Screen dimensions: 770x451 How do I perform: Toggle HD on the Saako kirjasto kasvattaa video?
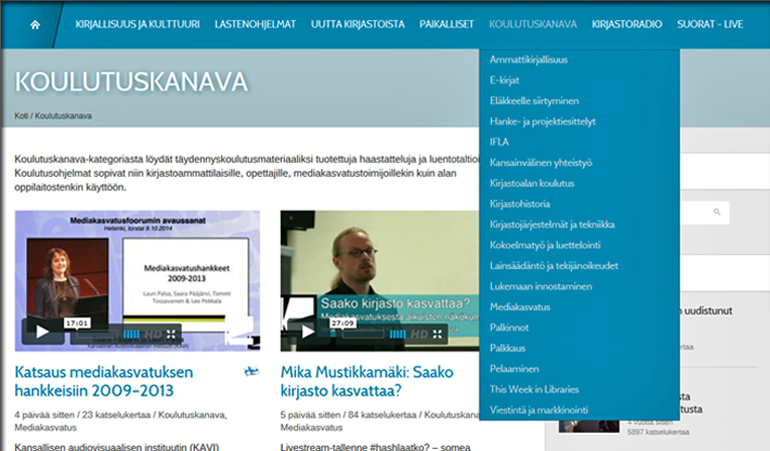[419, 335]
